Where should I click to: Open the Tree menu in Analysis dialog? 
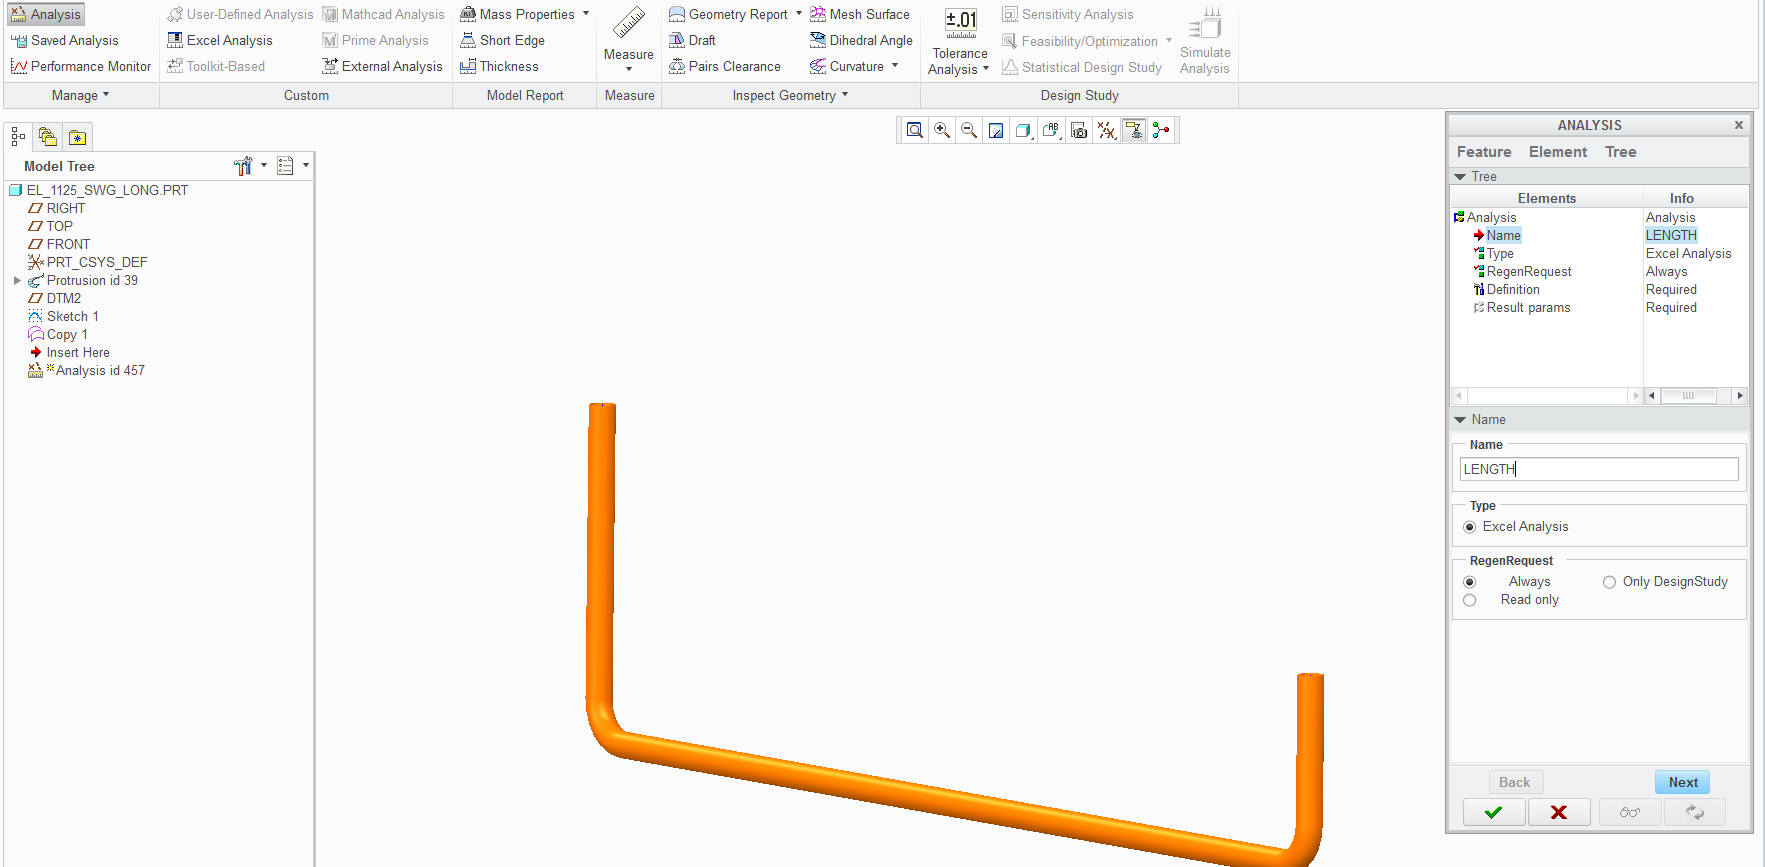(x=1621, y=152)
